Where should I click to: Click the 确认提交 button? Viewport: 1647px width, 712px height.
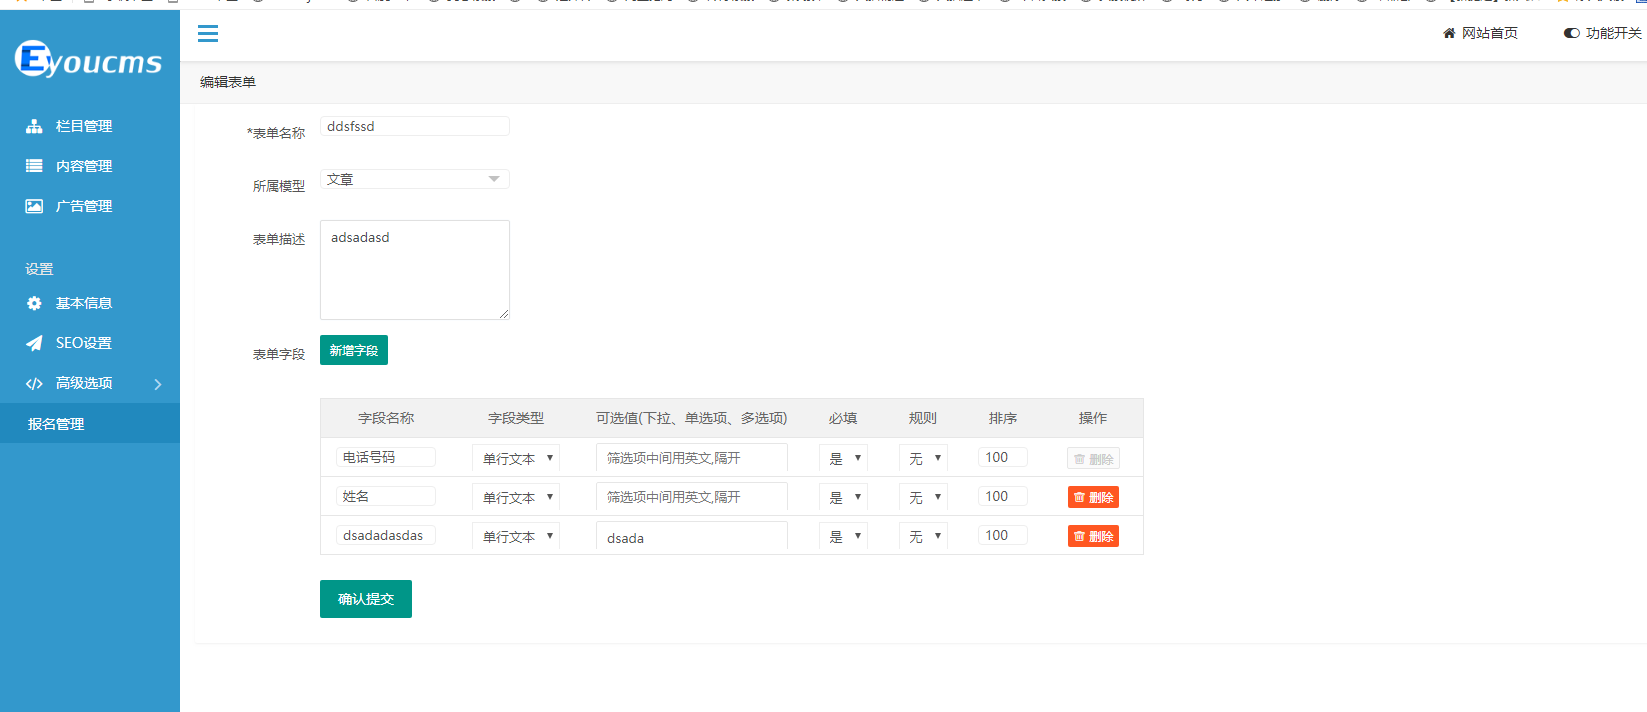coord(366,599)
